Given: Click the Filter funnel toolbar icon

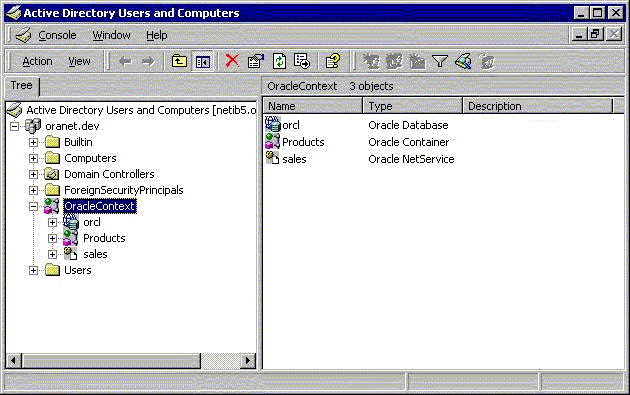Looking at the screenshot, I should [x=440, y=61].
